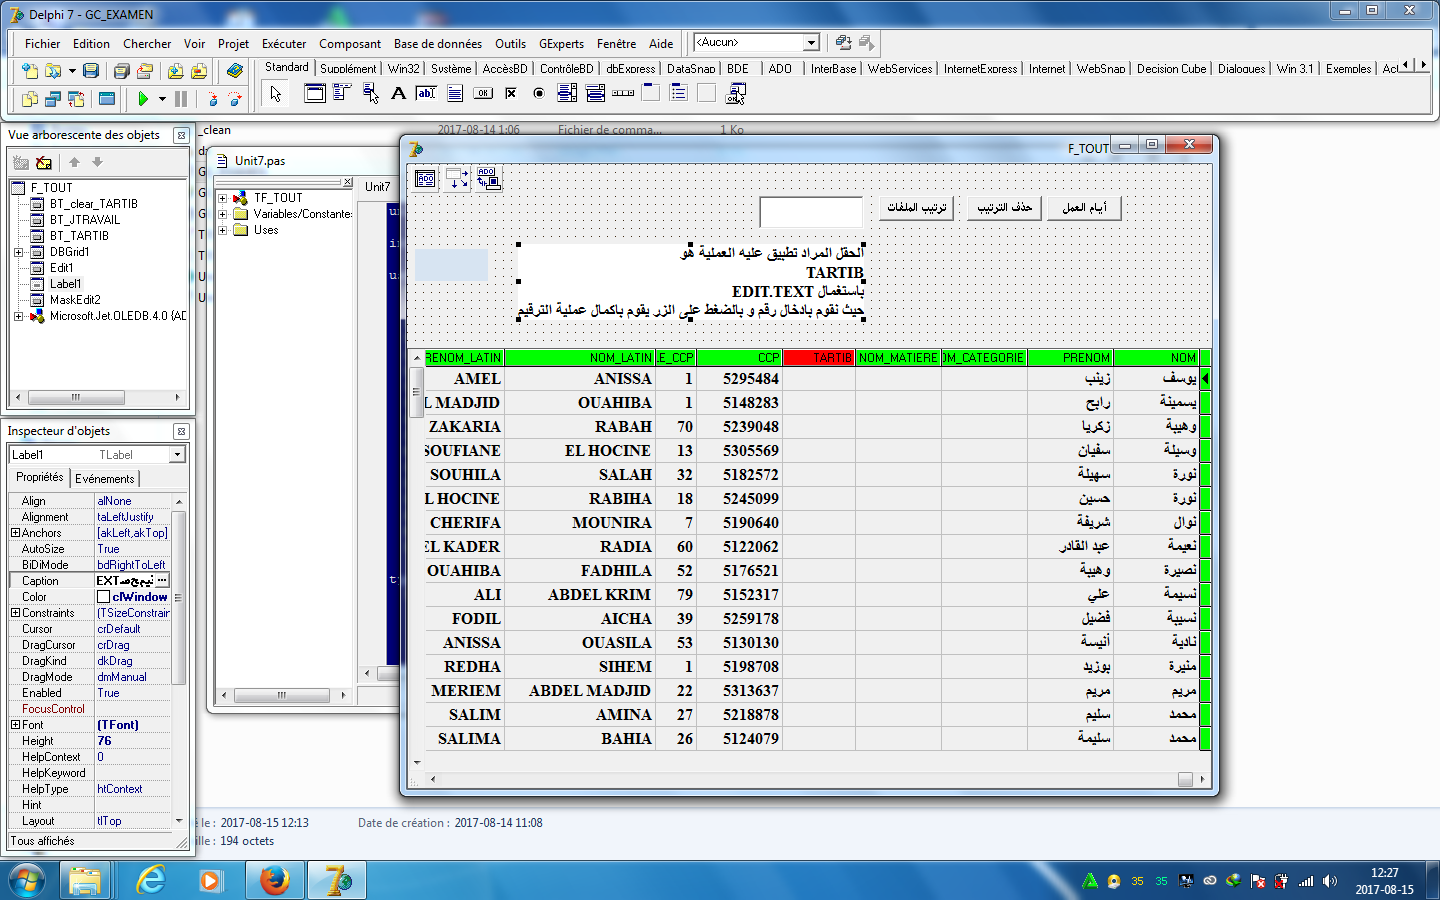Click the red TARTIB column header in the grid
The height and width of the screenshot is (900, 1440).
(x=819, y=358)
